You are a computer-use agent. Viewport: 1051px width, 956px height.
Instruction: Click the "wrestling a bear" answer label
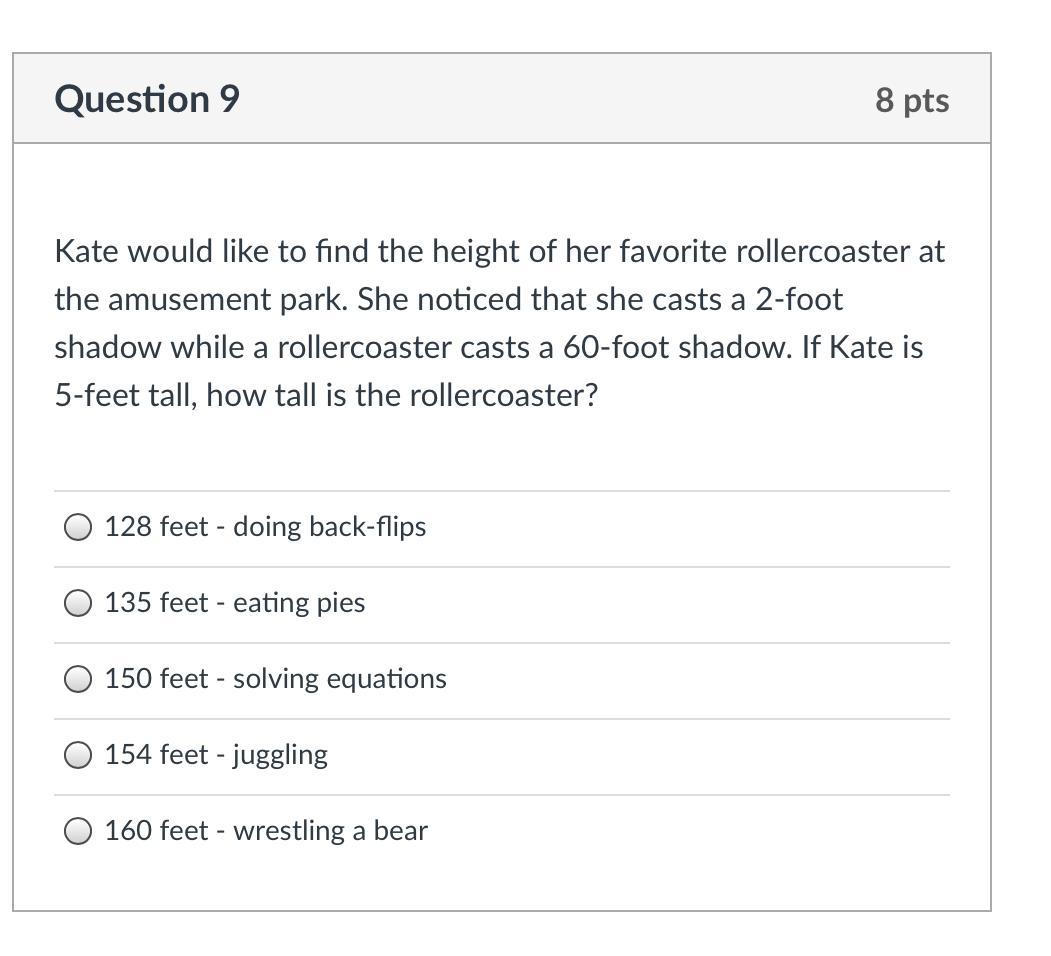(330, 831)
